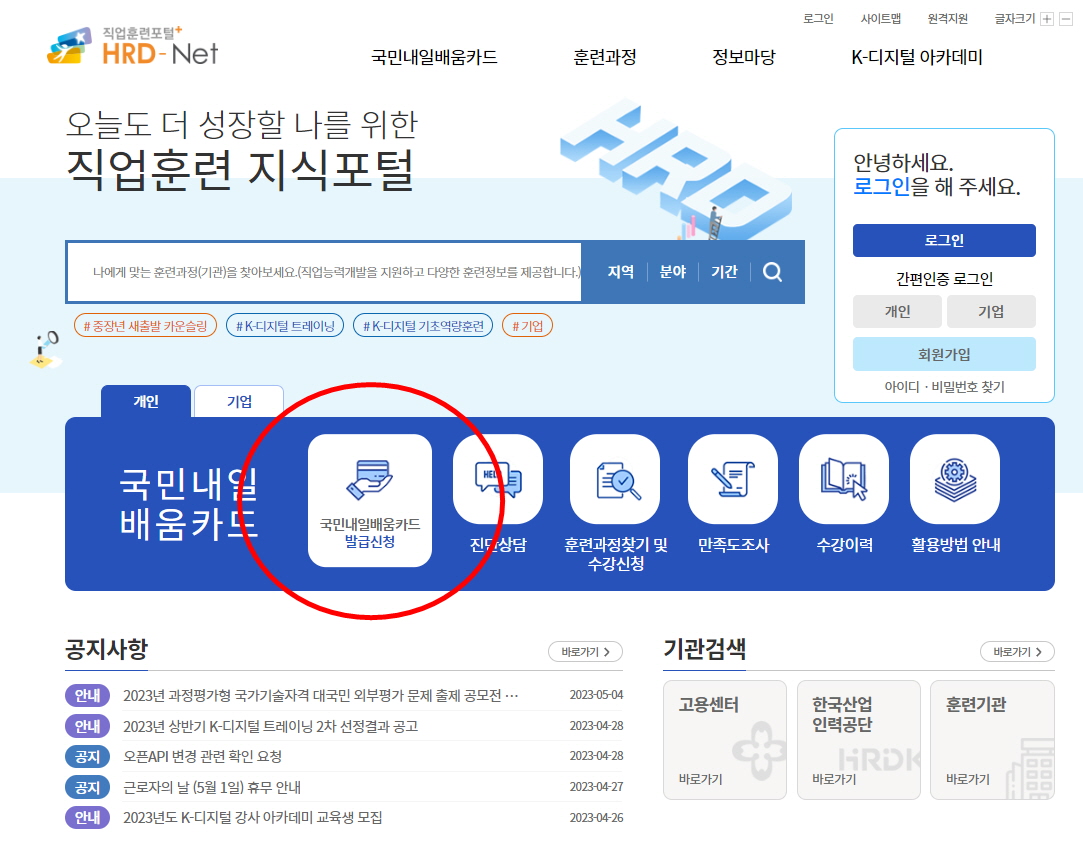
Task: Open notice K-디지털 강사 아카데미 교육생 모집
Action: [253, 818]
